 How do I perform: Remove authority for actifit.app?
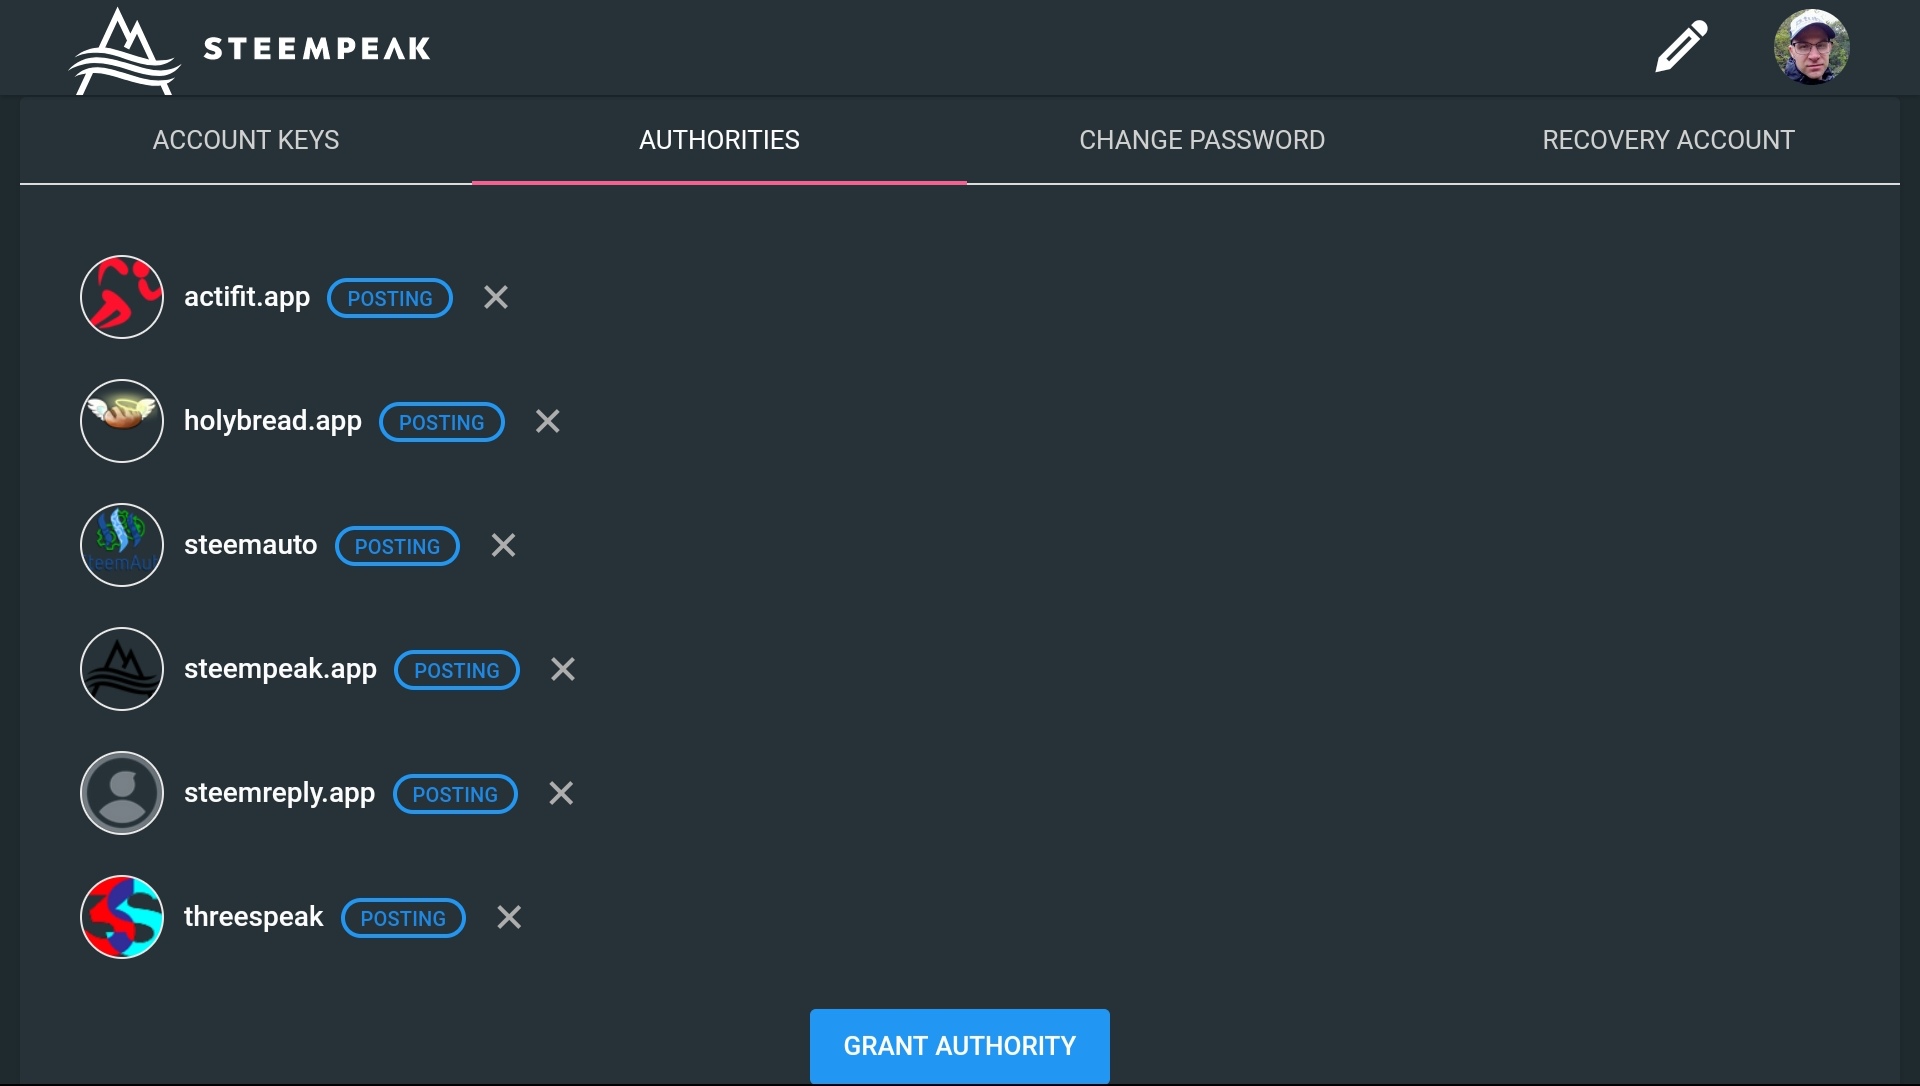pyautogui.click(x=496, y=297)
